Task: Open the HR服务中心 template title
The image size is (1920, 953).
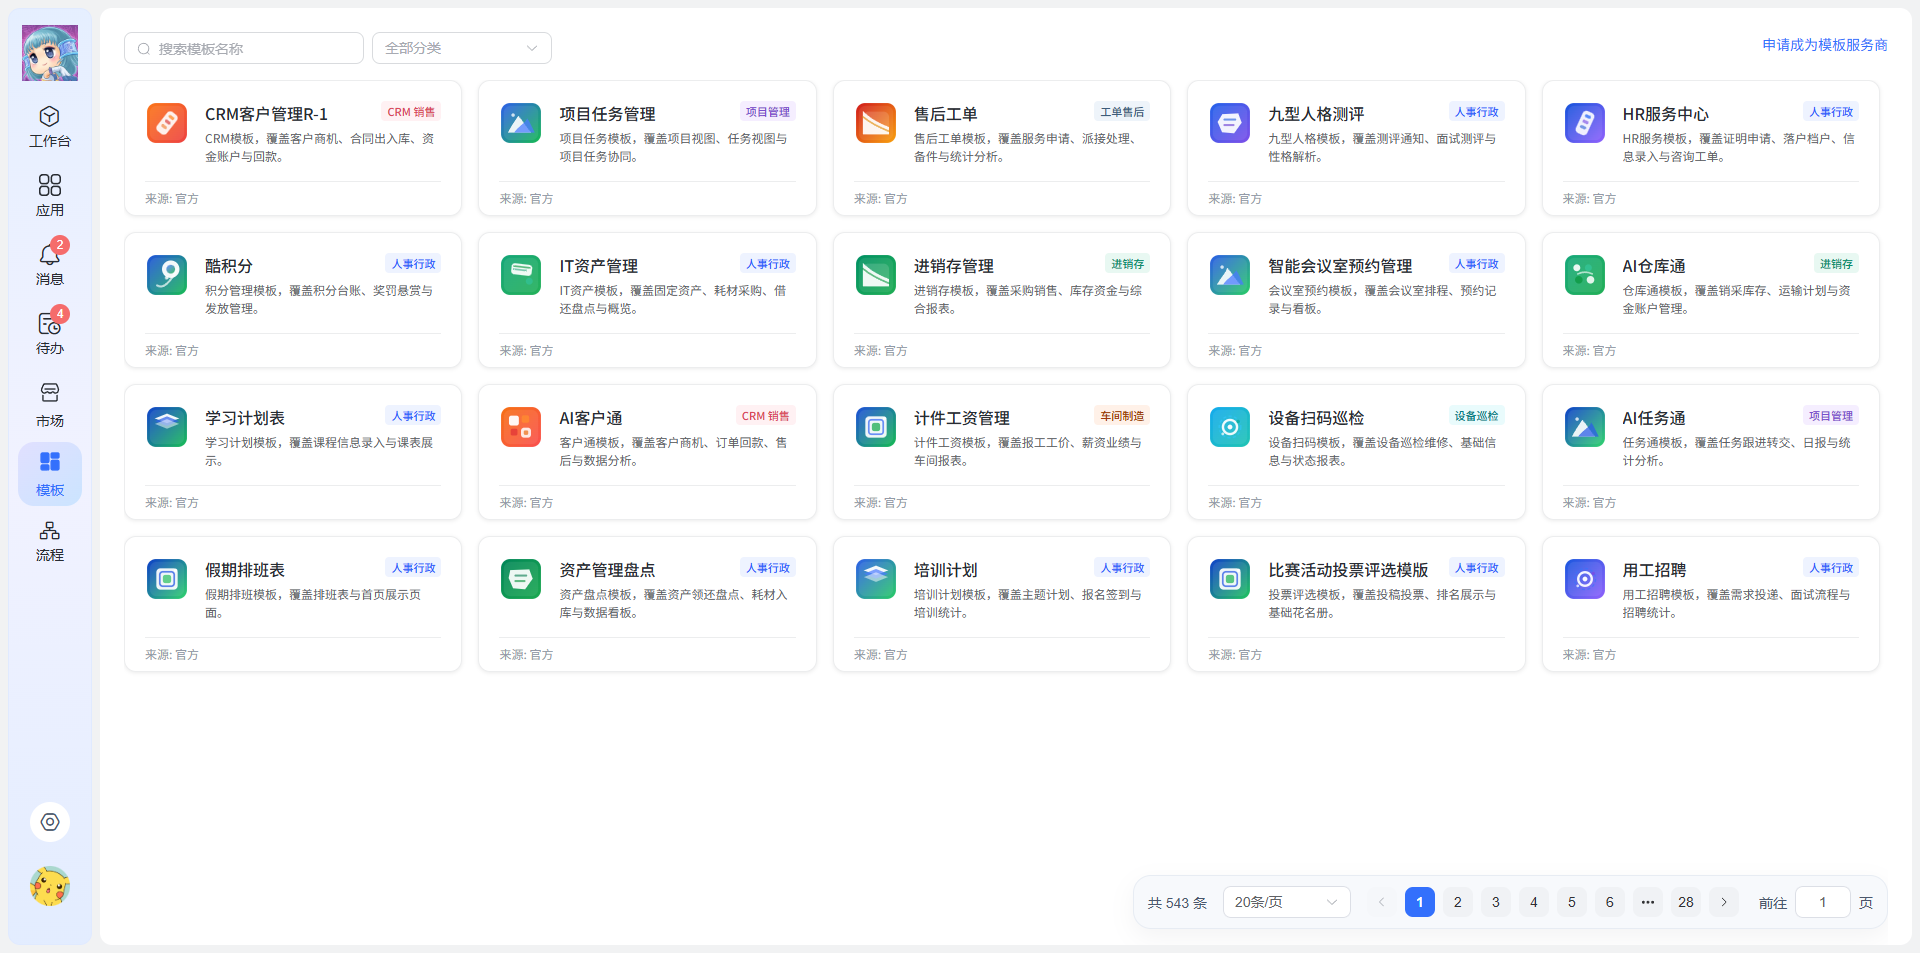Action: [1665, 114]
